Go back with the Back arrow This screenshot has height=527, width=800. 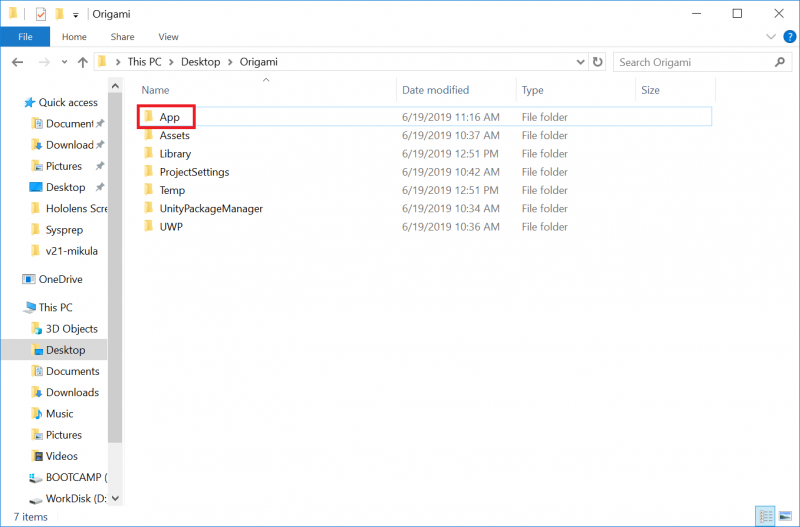[17, 62]
